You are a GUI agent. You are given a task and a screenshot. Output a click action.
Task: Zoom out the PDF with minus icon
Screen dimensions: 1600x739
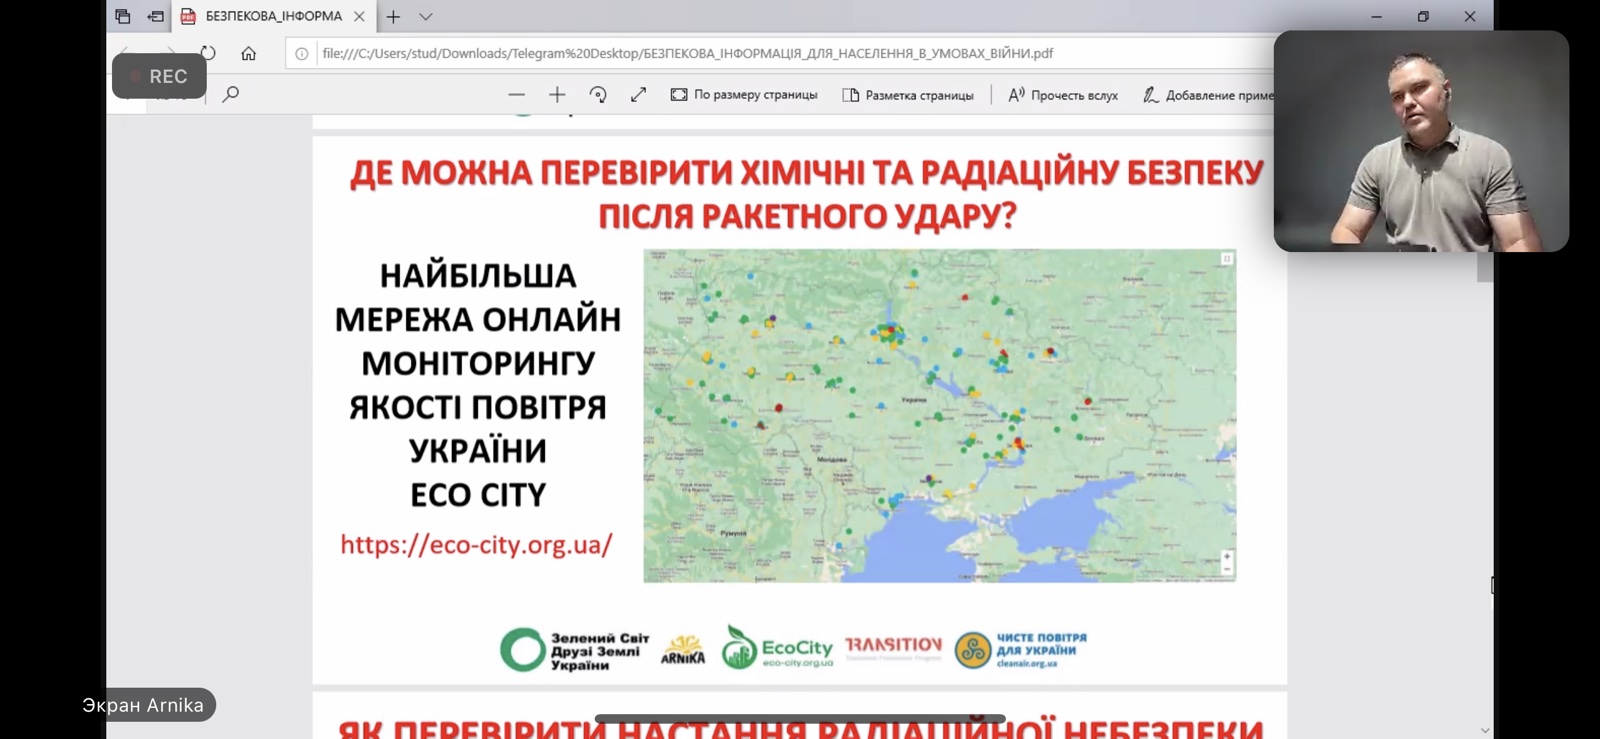coord(516,94)
